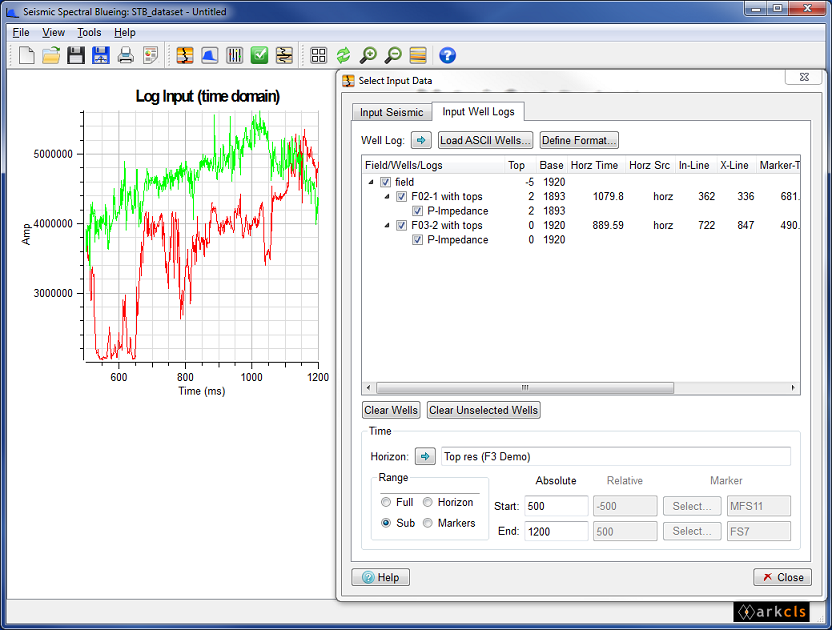Zoom in with the magnifier plus icon
Screen dimensions: 832x630
point(368,55)
